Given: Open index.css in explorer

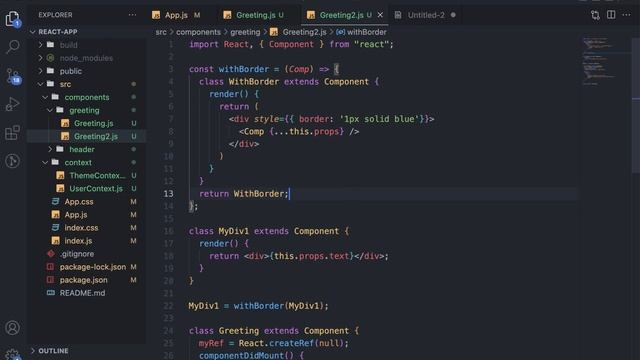Looking at the screenshot, I should click(81, 228).
